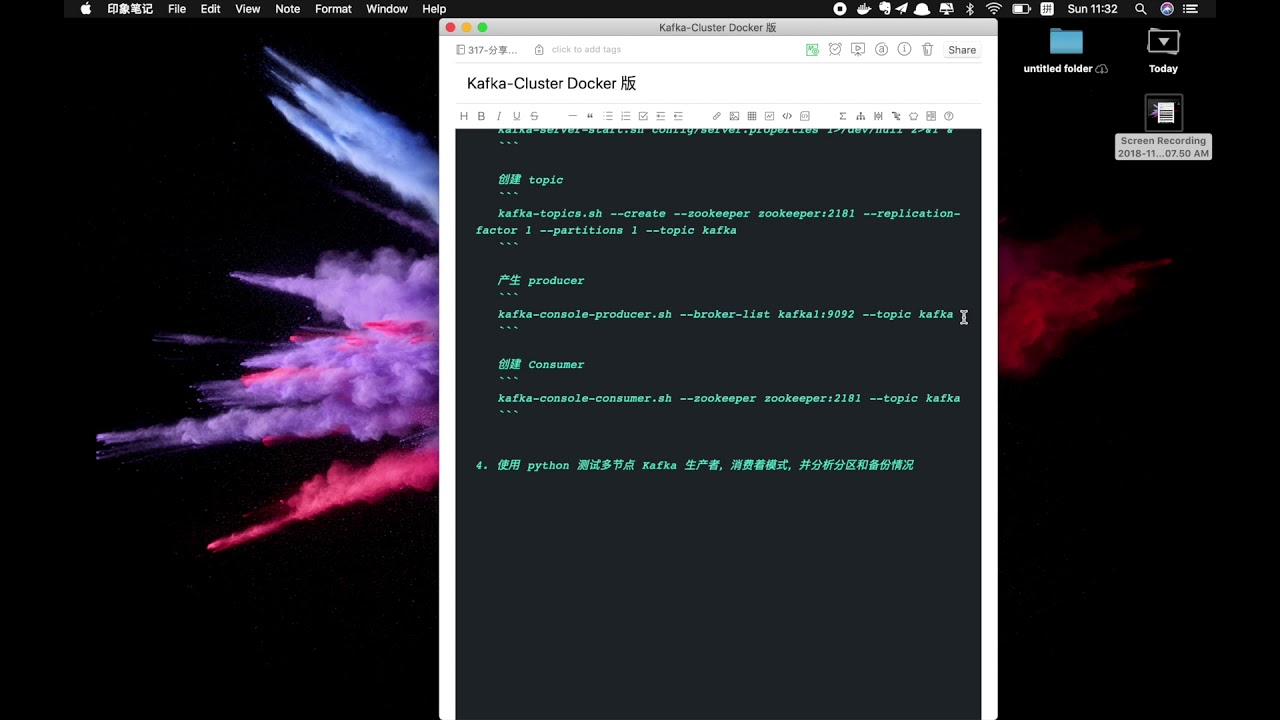Insert a numbered list
1280x720 pixels.
pyautogui.click(x=626, y=116)
